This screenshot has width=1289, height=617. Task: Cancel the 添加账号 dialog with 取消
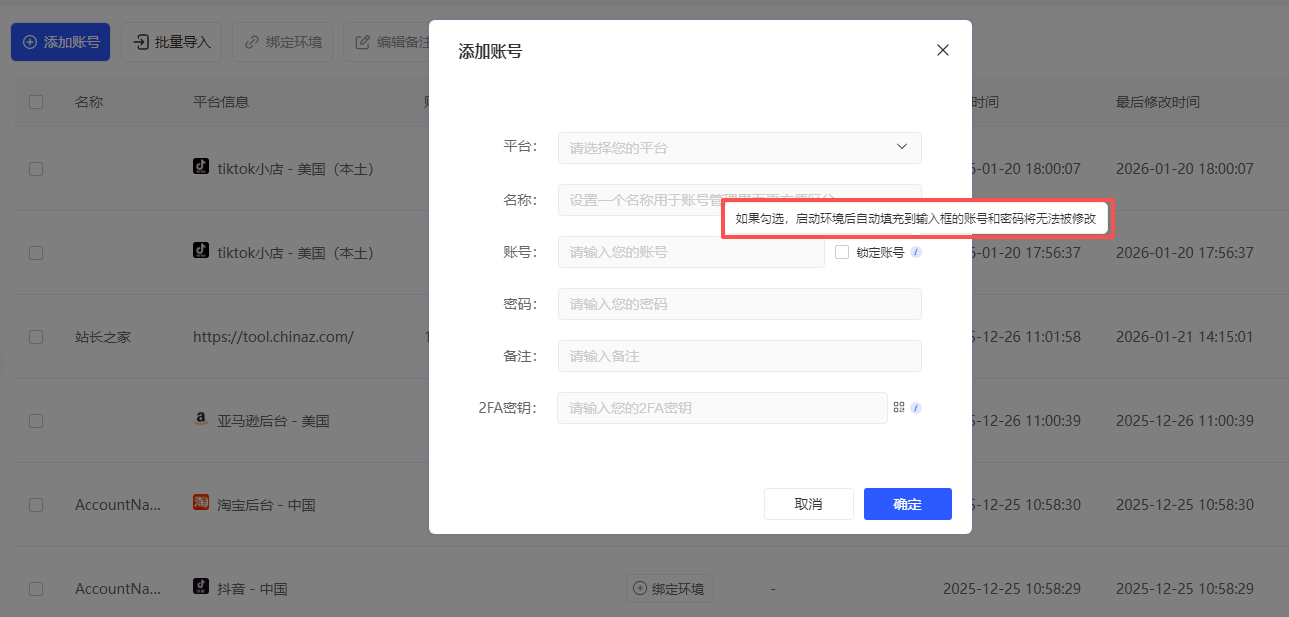coord(808,504)
